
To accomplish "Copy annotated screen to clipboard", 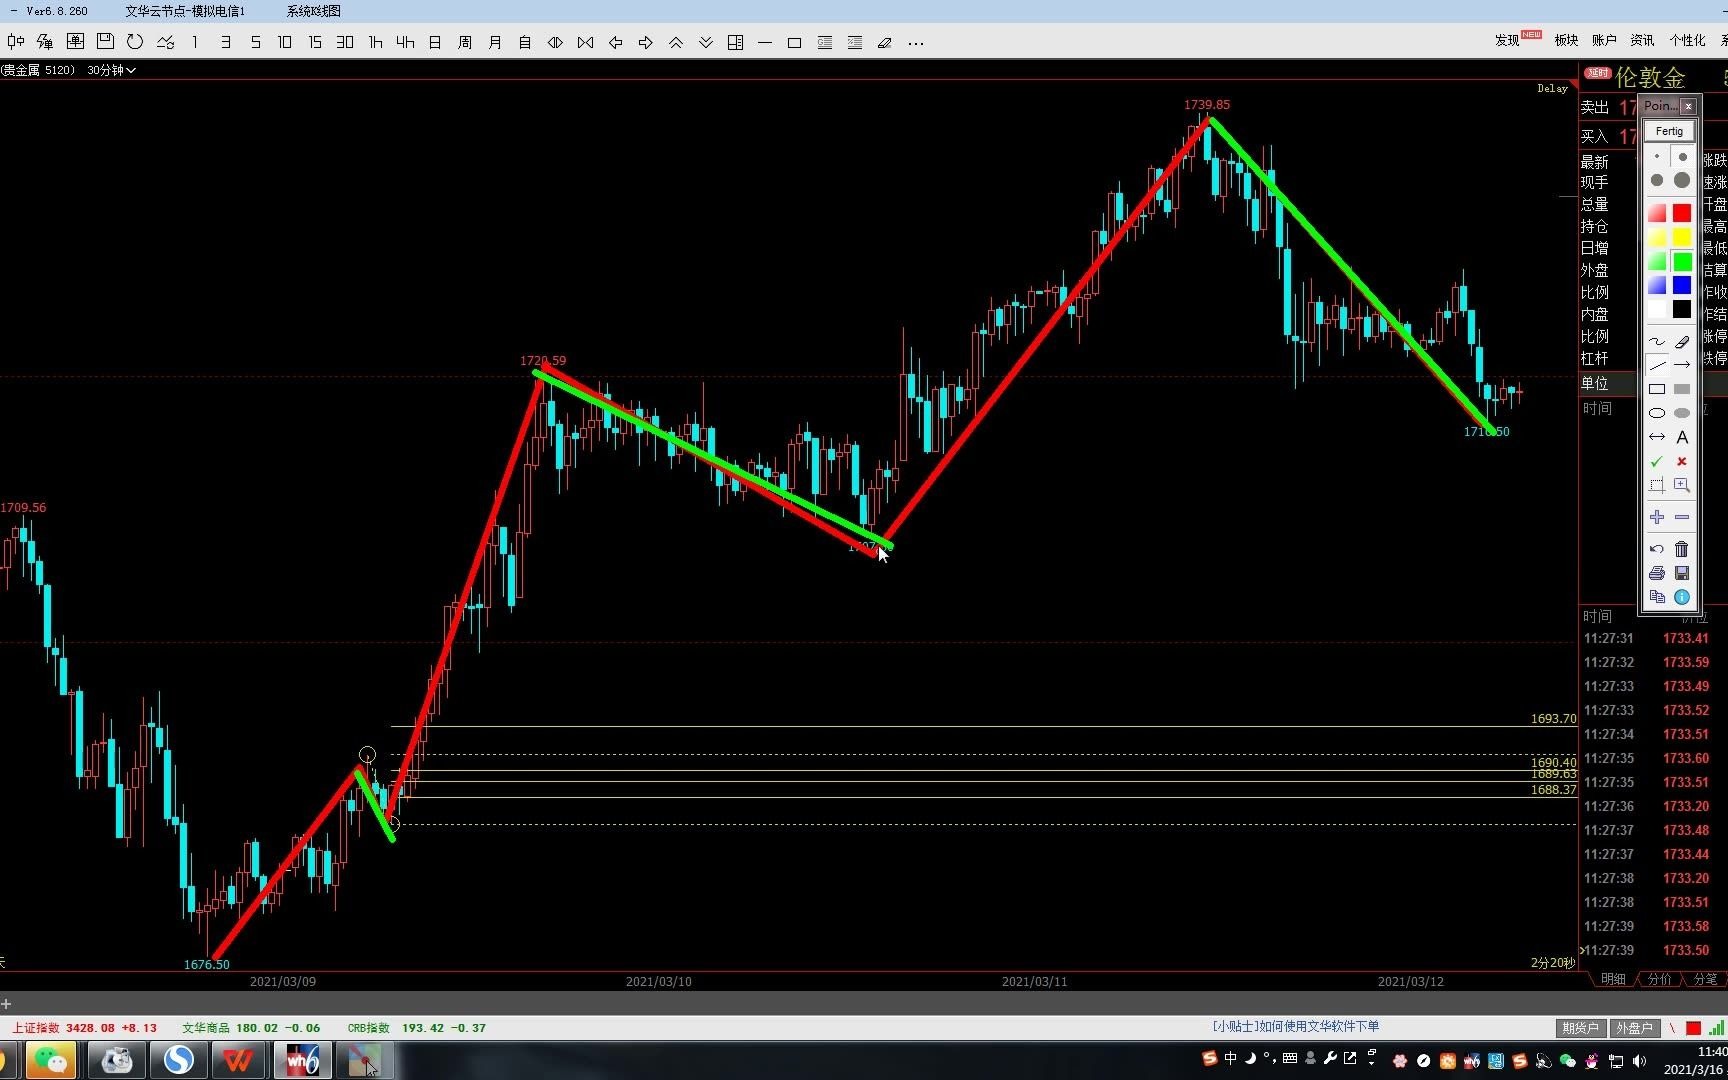I will [1657, 597].
